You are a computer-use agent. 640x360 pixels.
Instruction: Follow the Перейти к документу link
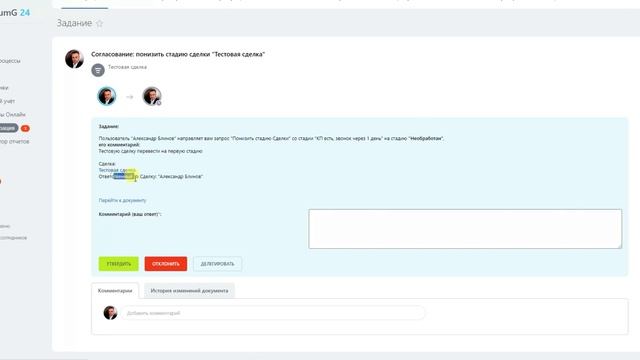point(122,200)
